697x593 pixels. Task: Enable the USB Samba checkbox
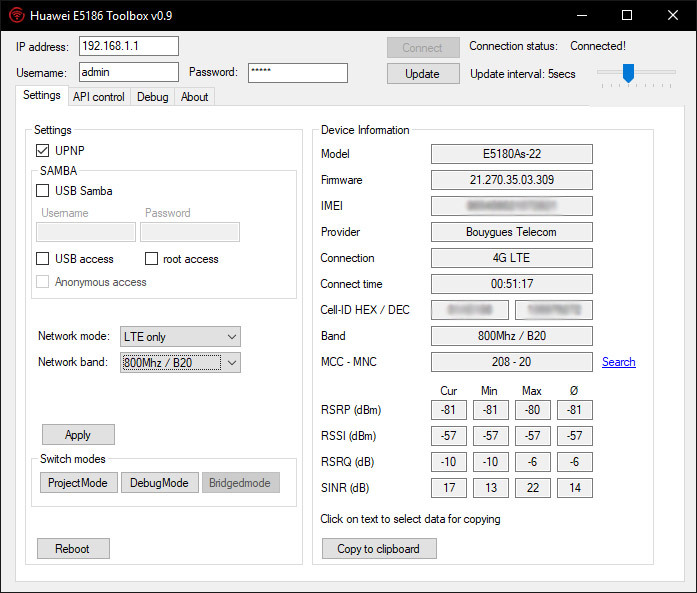click(x=42, y=191)
